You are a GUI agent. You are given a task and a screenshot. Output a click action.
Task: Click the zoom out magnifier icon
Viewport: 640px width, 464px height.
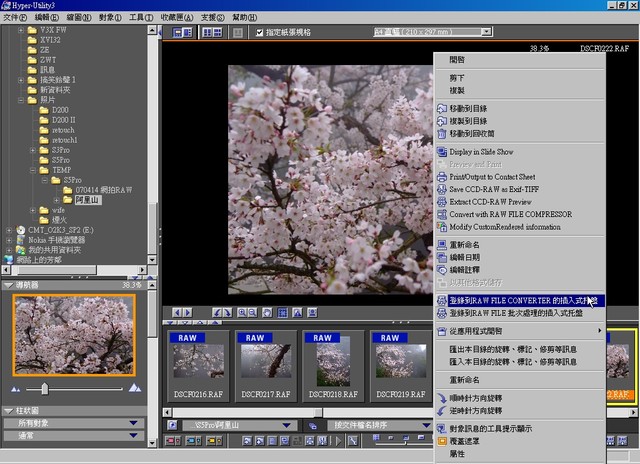click(253, 313)
